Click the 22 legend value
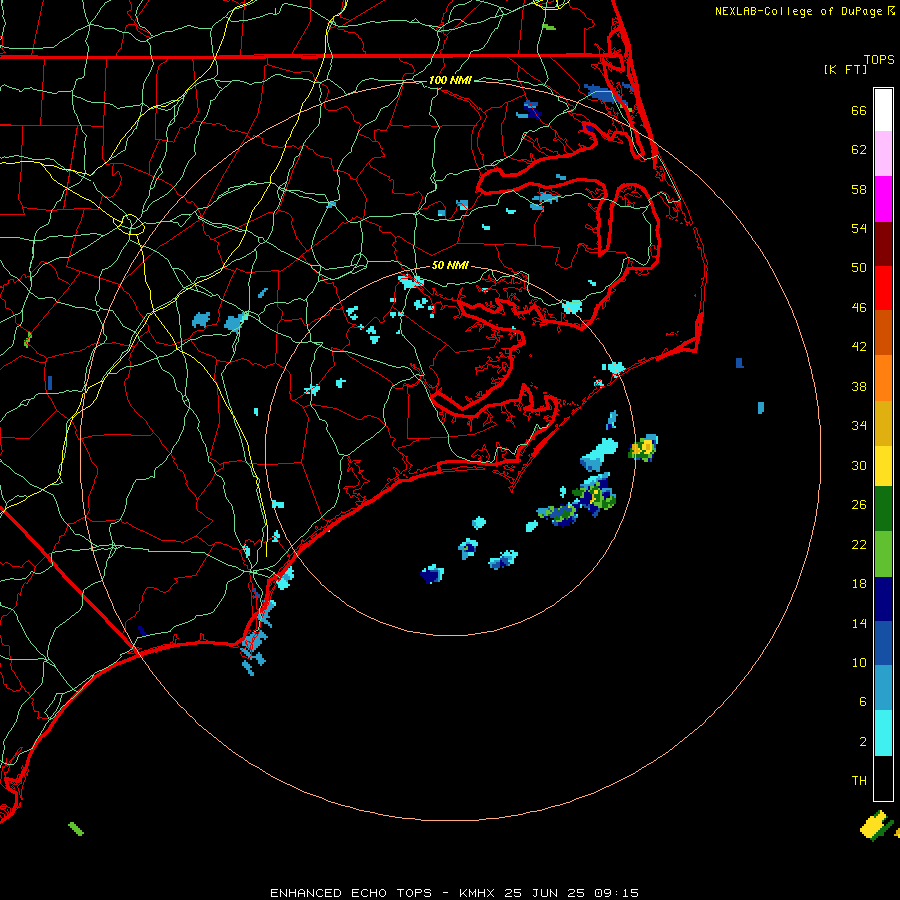Viewport: 900px width, 900px height. [x=859, y=544]
